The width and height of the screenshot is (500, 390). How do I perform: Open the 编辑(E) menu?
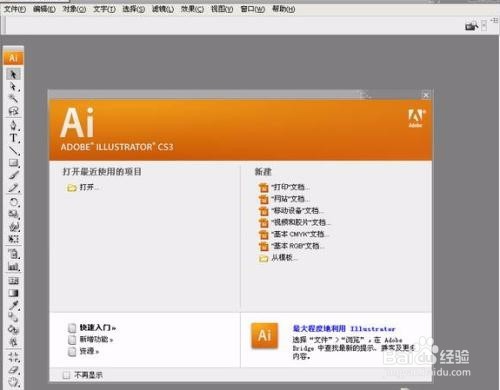coord(44,9)
